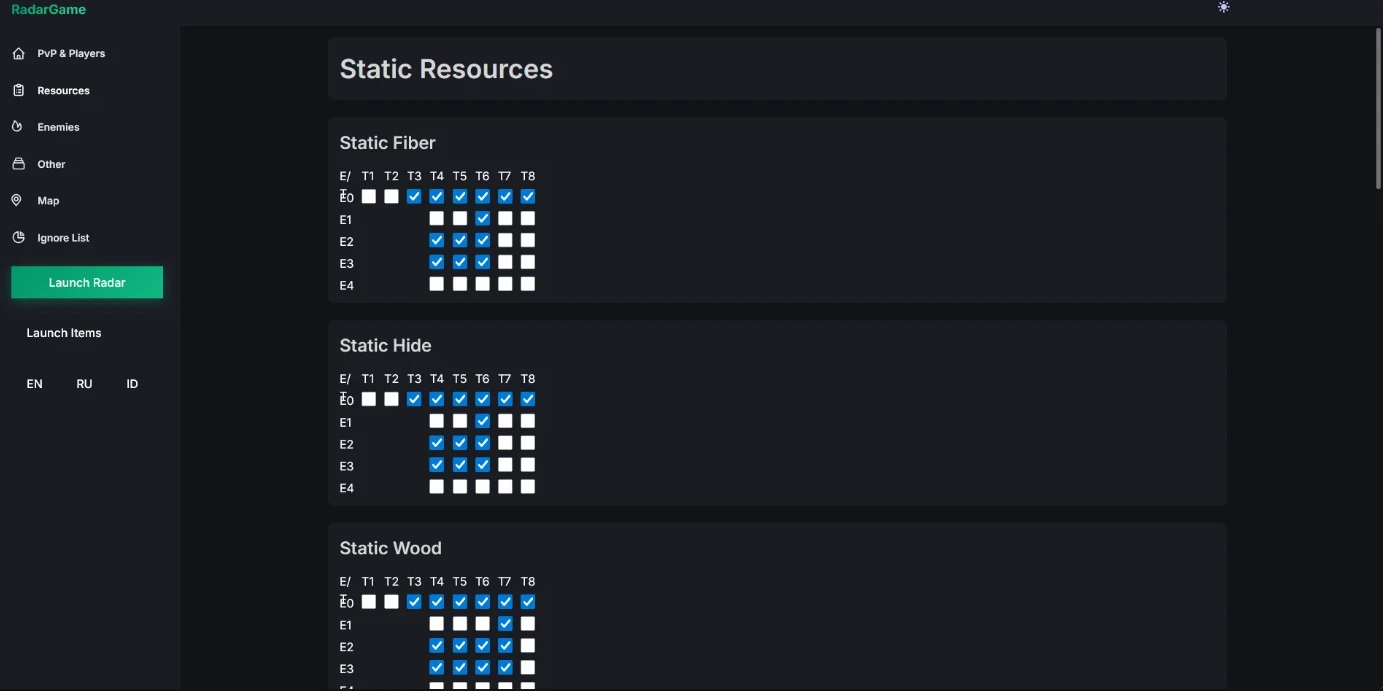The height and width of the screenshot is (691, 1383).
Task: Click the RadarGame logo link
Action: (x=48, y=10)
